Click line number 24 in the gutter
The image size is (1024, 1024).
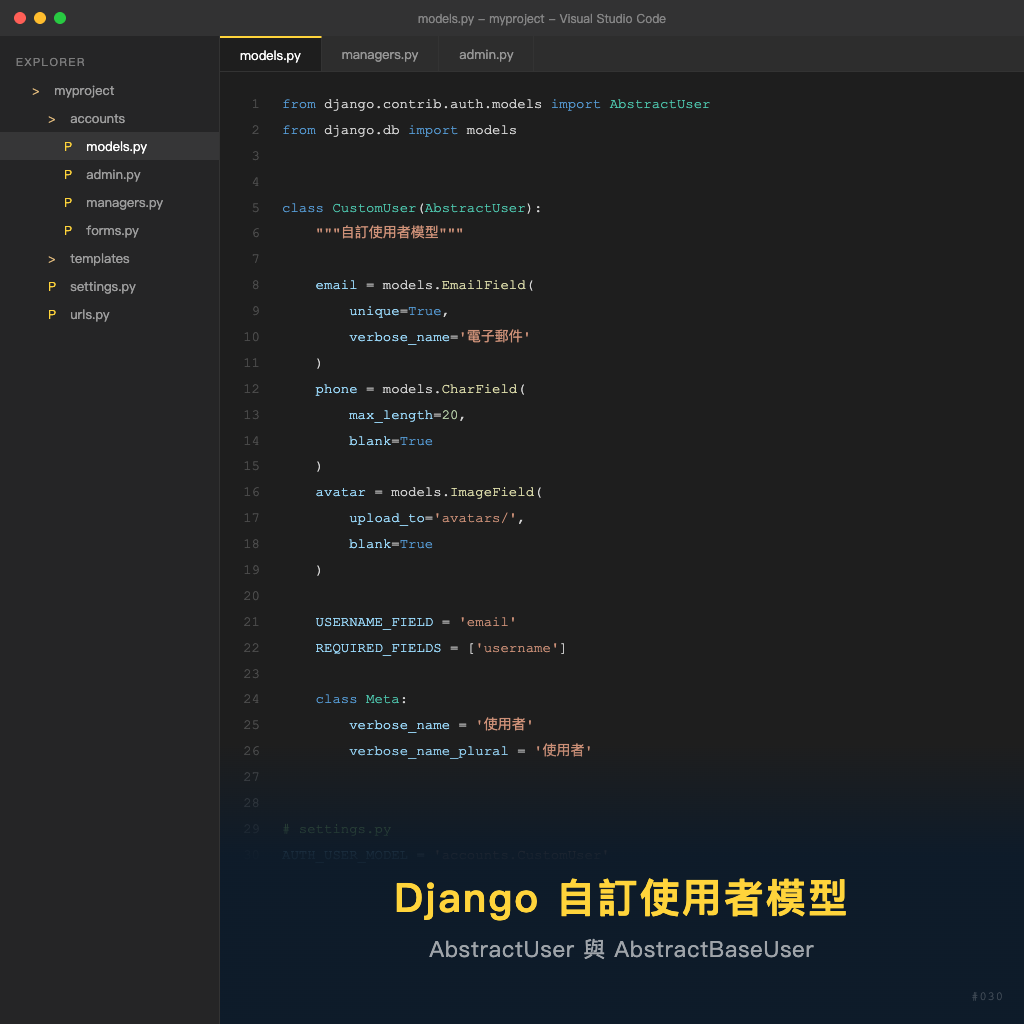click(251, 699)
